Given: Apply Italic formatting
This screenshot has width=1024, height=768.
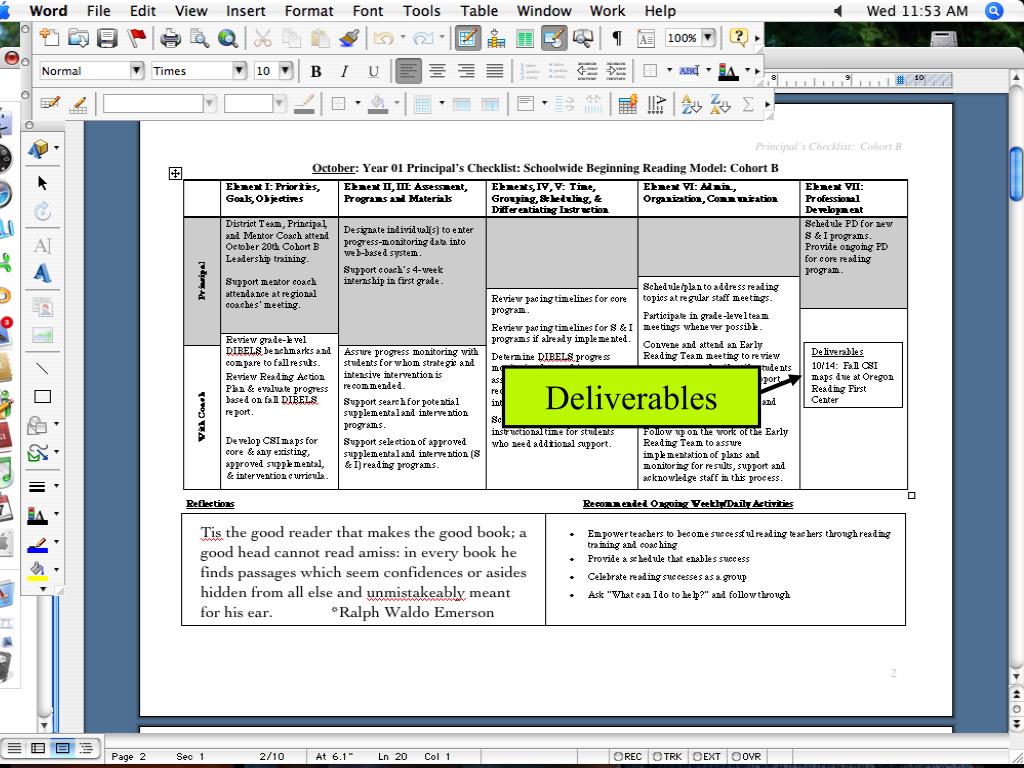Looking at the screenshot, I should tap(344, 71).
